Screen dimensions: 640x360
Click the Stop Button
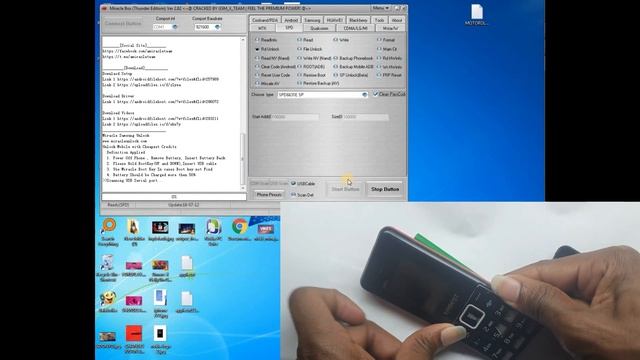(385, 189)
